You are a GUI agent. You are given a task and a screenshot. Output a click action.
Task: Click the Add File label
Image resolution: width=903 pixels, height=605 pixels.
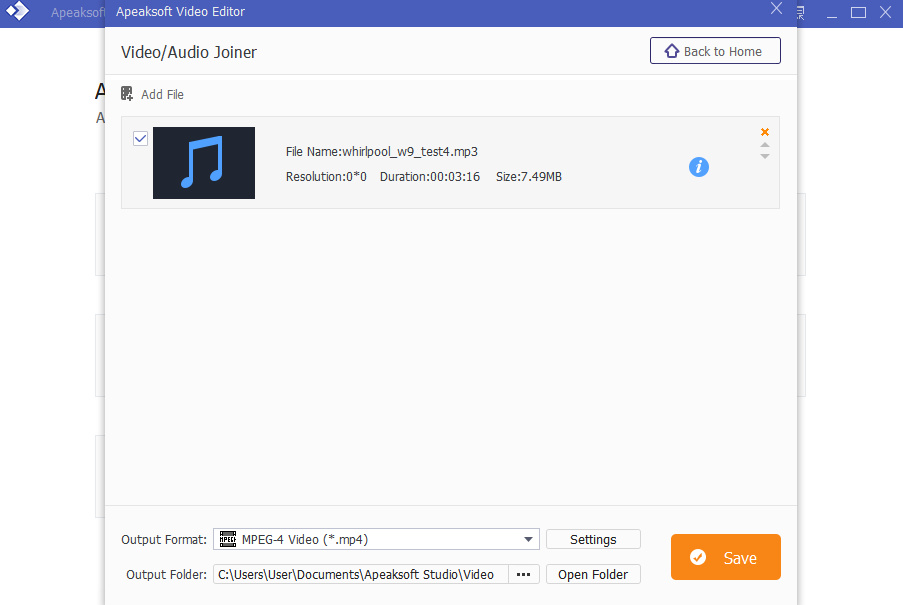tap(162, 94)
